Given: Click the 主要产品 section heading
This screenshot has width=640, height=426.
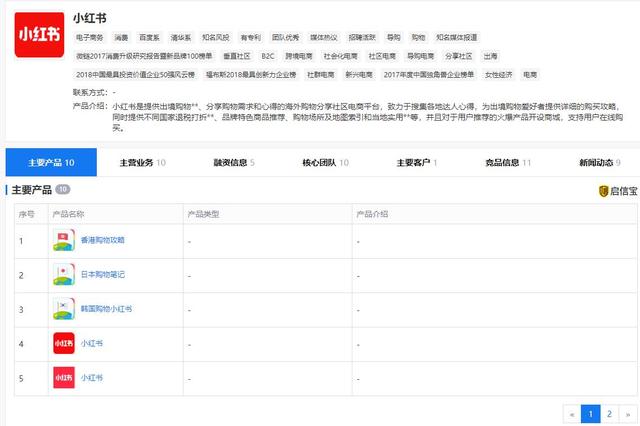Looking at the screenshot, I should [x=31, y=190].
